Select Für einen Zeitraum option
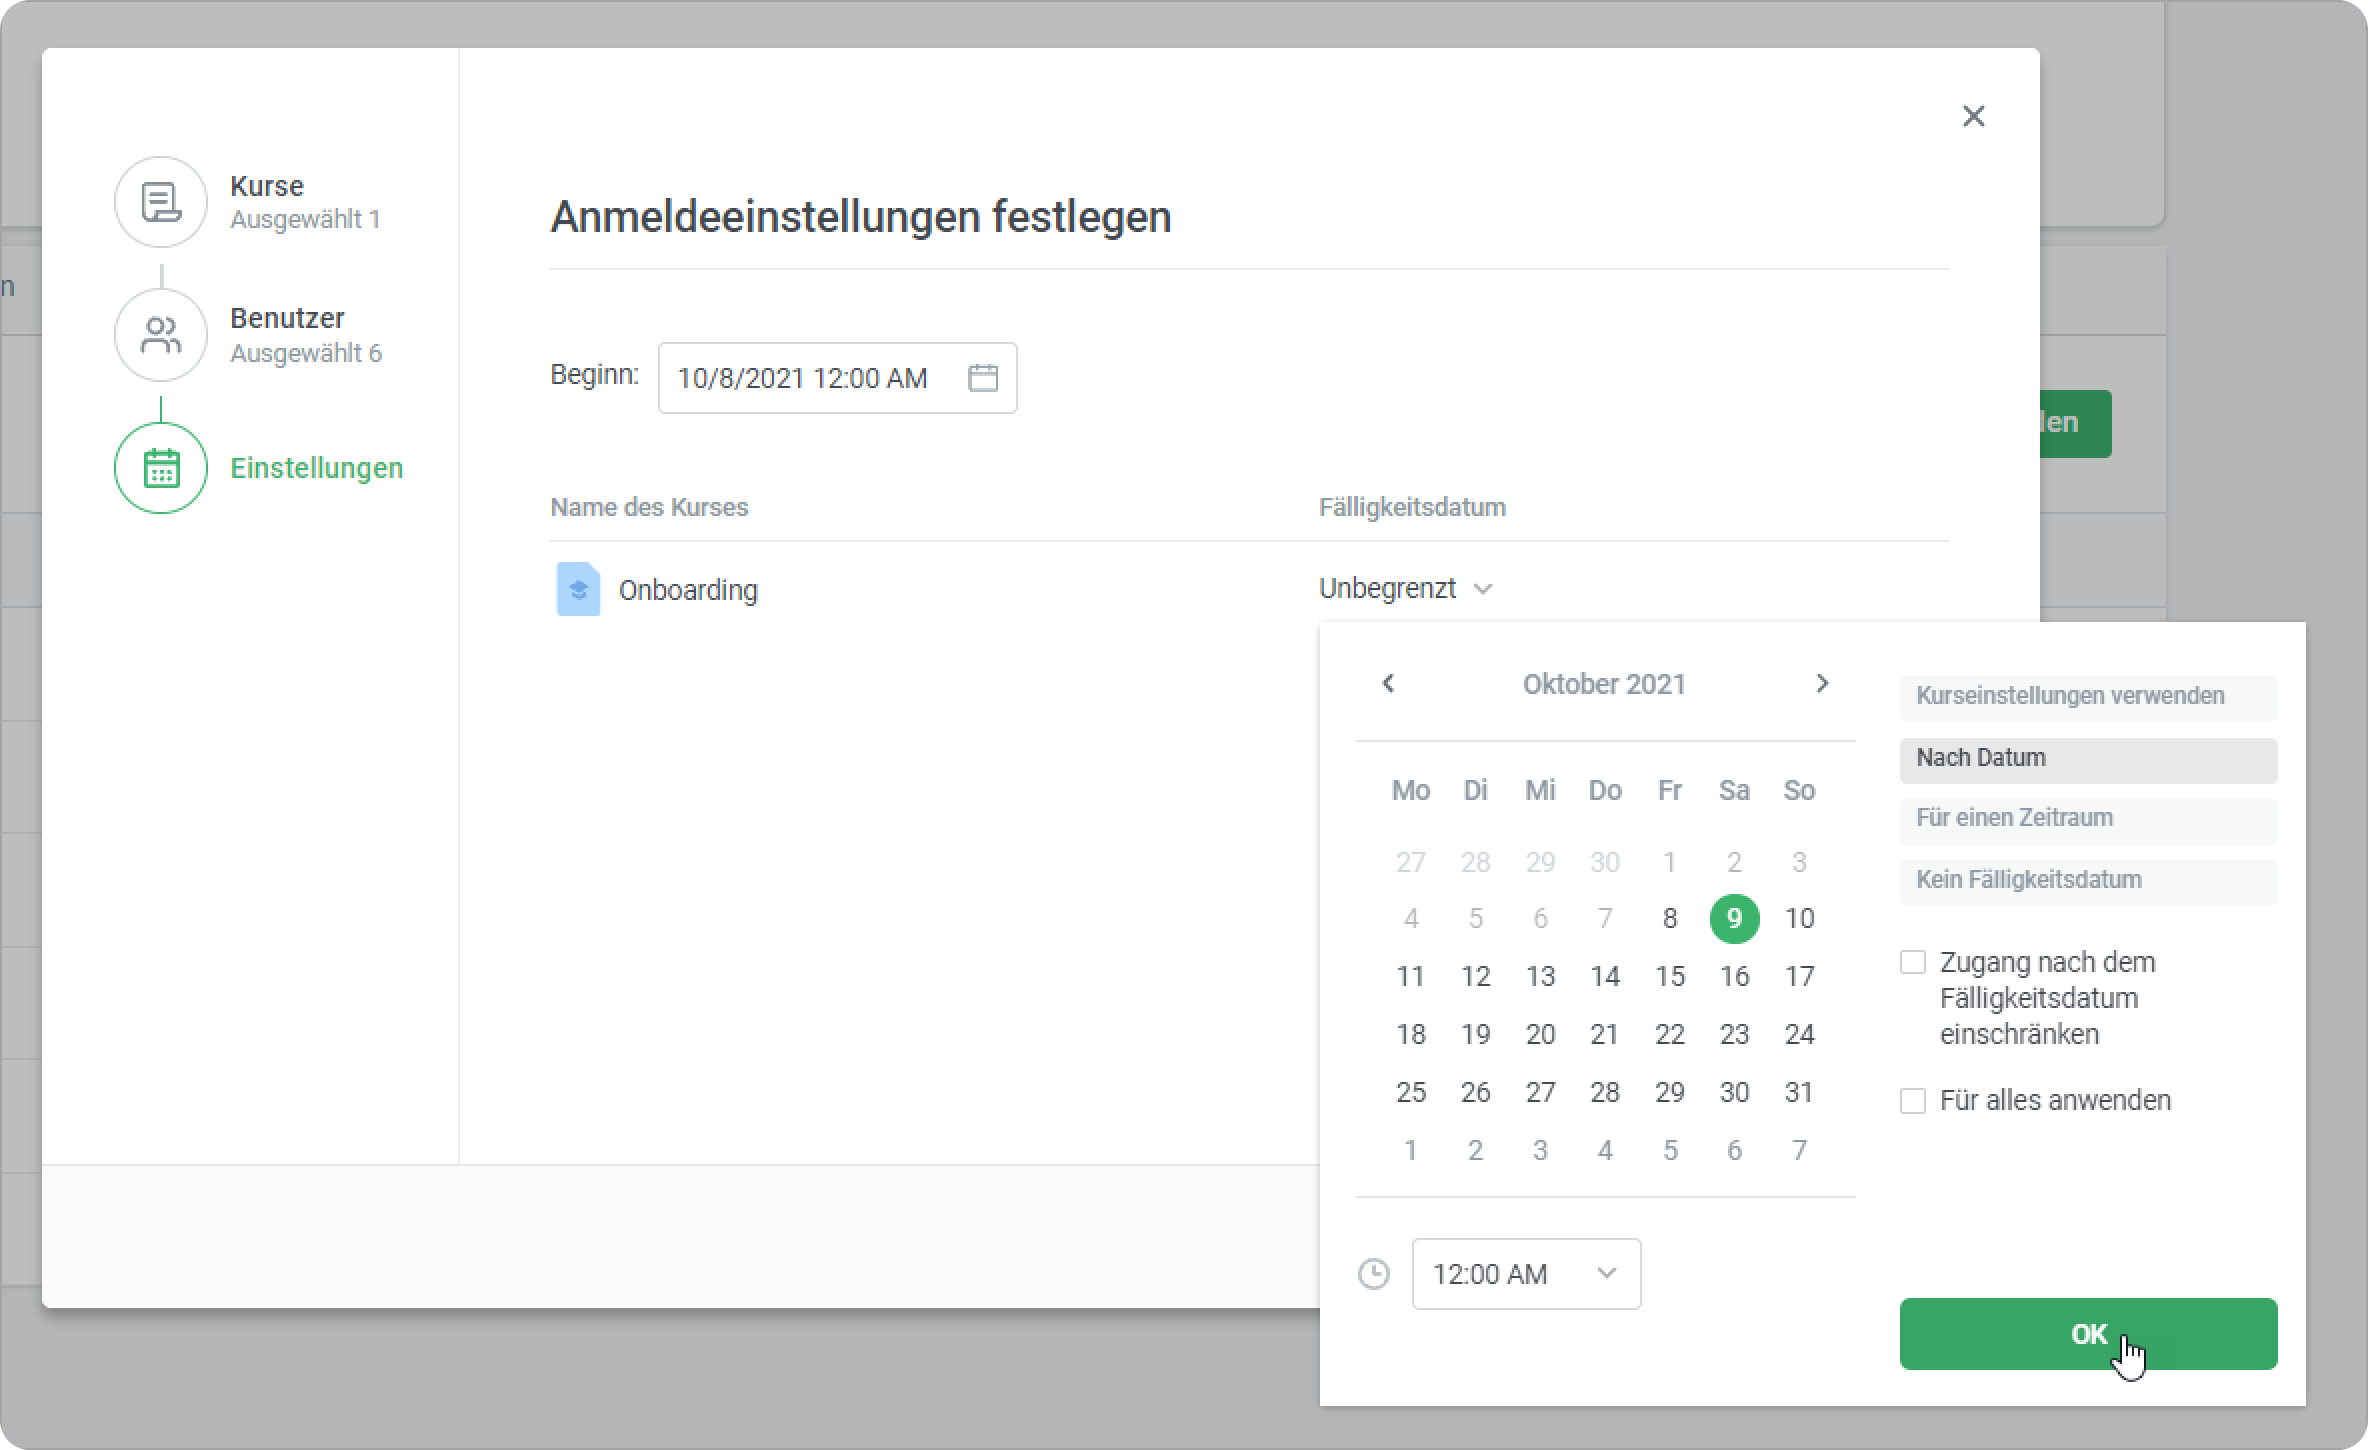This screenshot has height=1450, width=2368. pyautogui.click(x=2088, y=819)
